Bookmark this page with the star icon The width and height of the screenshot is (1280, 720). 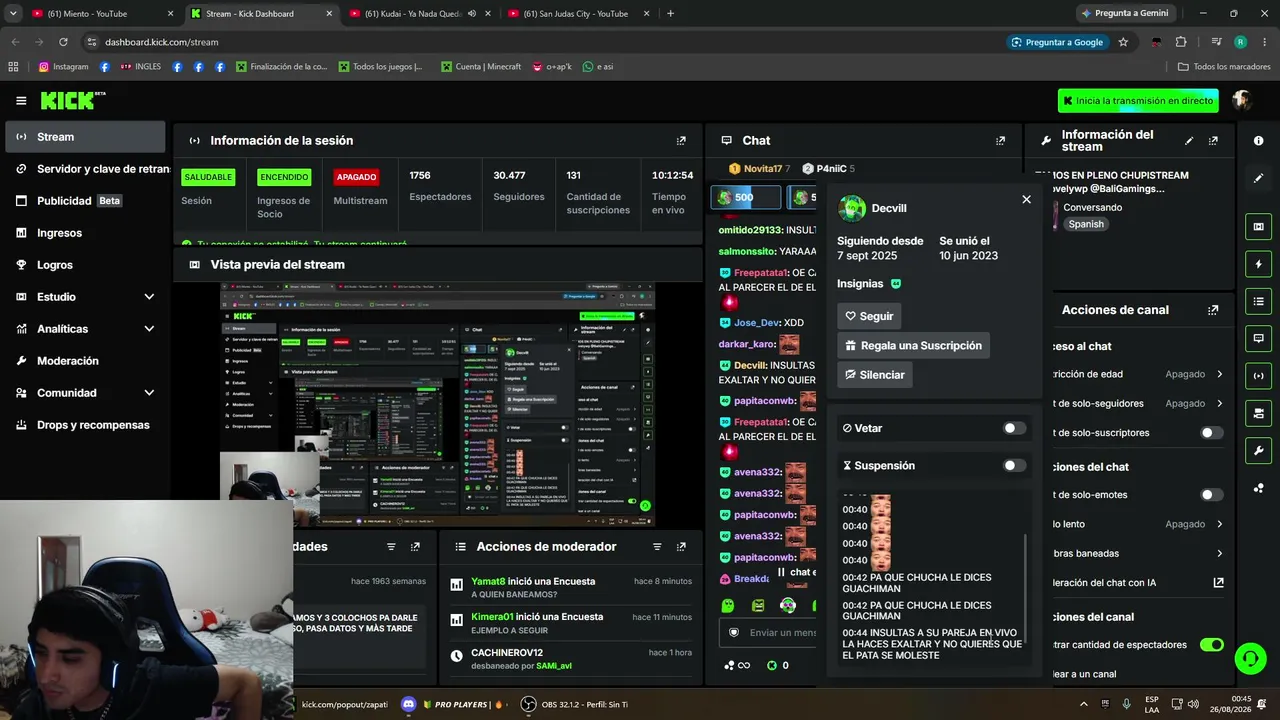coord(1123,42)
